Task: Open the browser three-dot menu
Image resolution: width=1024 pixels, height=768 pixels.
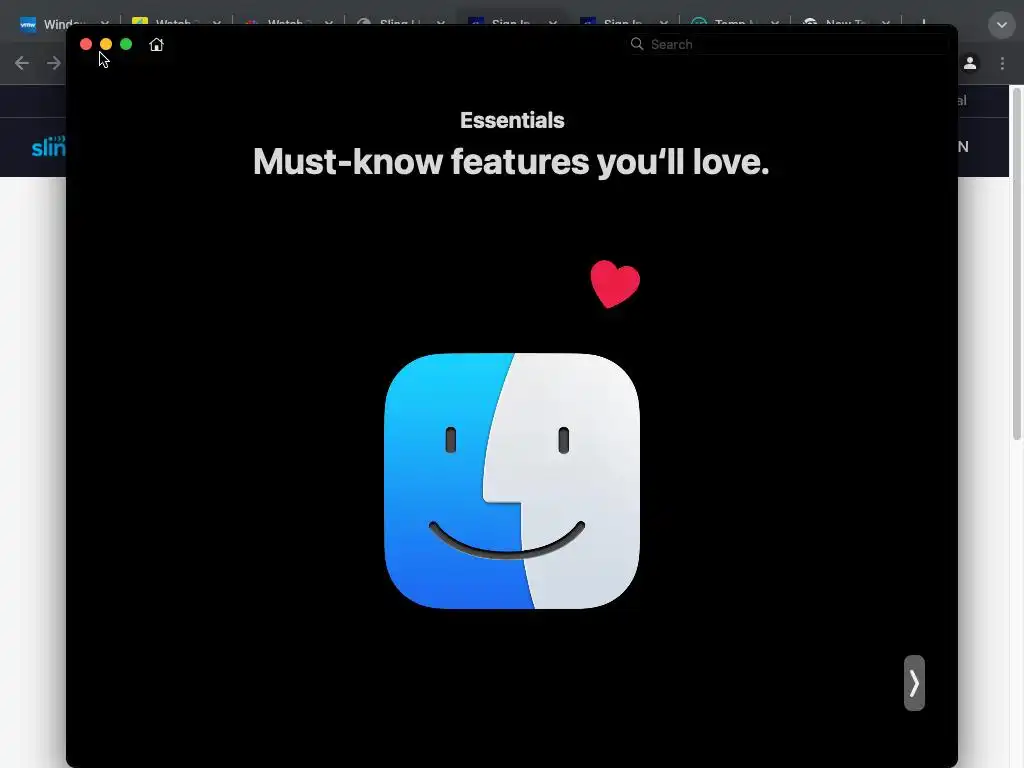Action: [1002, 63]
